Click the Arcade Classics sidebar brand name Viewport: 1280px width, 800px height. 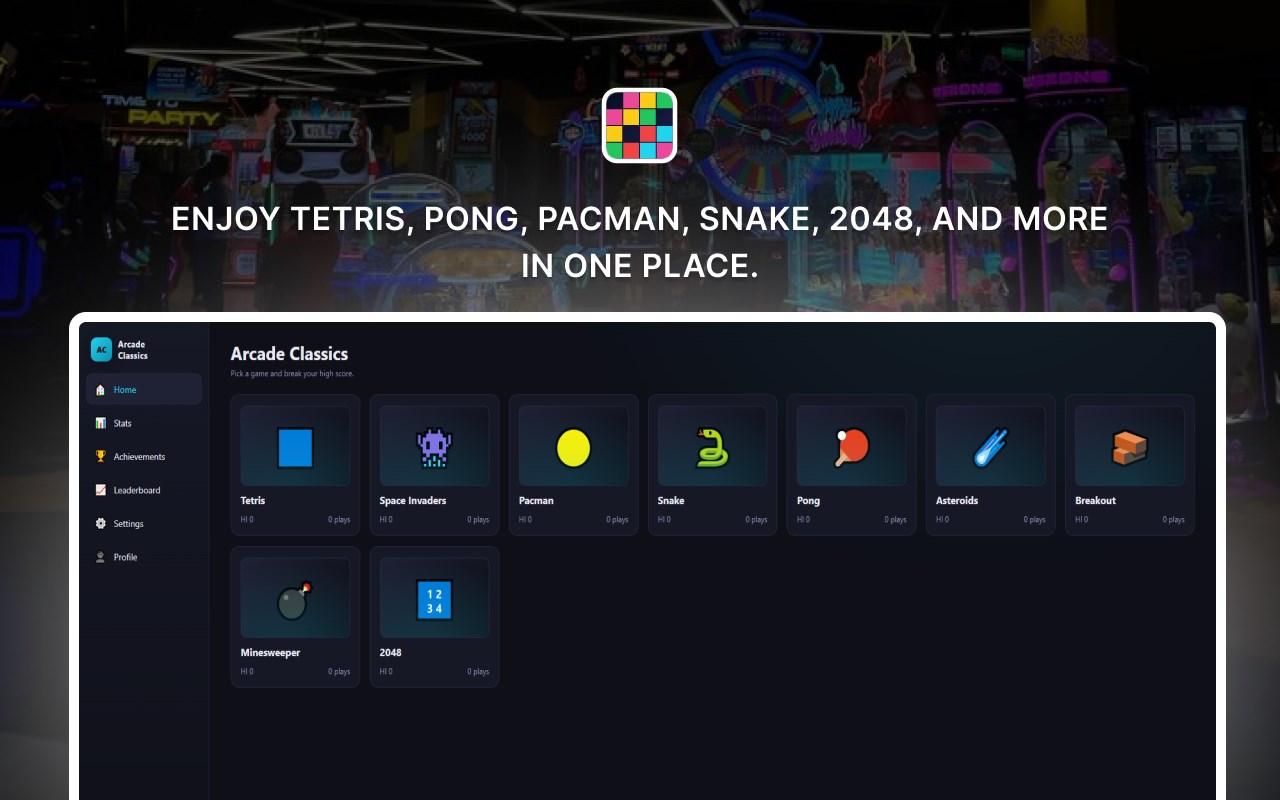tap(133, 350)
